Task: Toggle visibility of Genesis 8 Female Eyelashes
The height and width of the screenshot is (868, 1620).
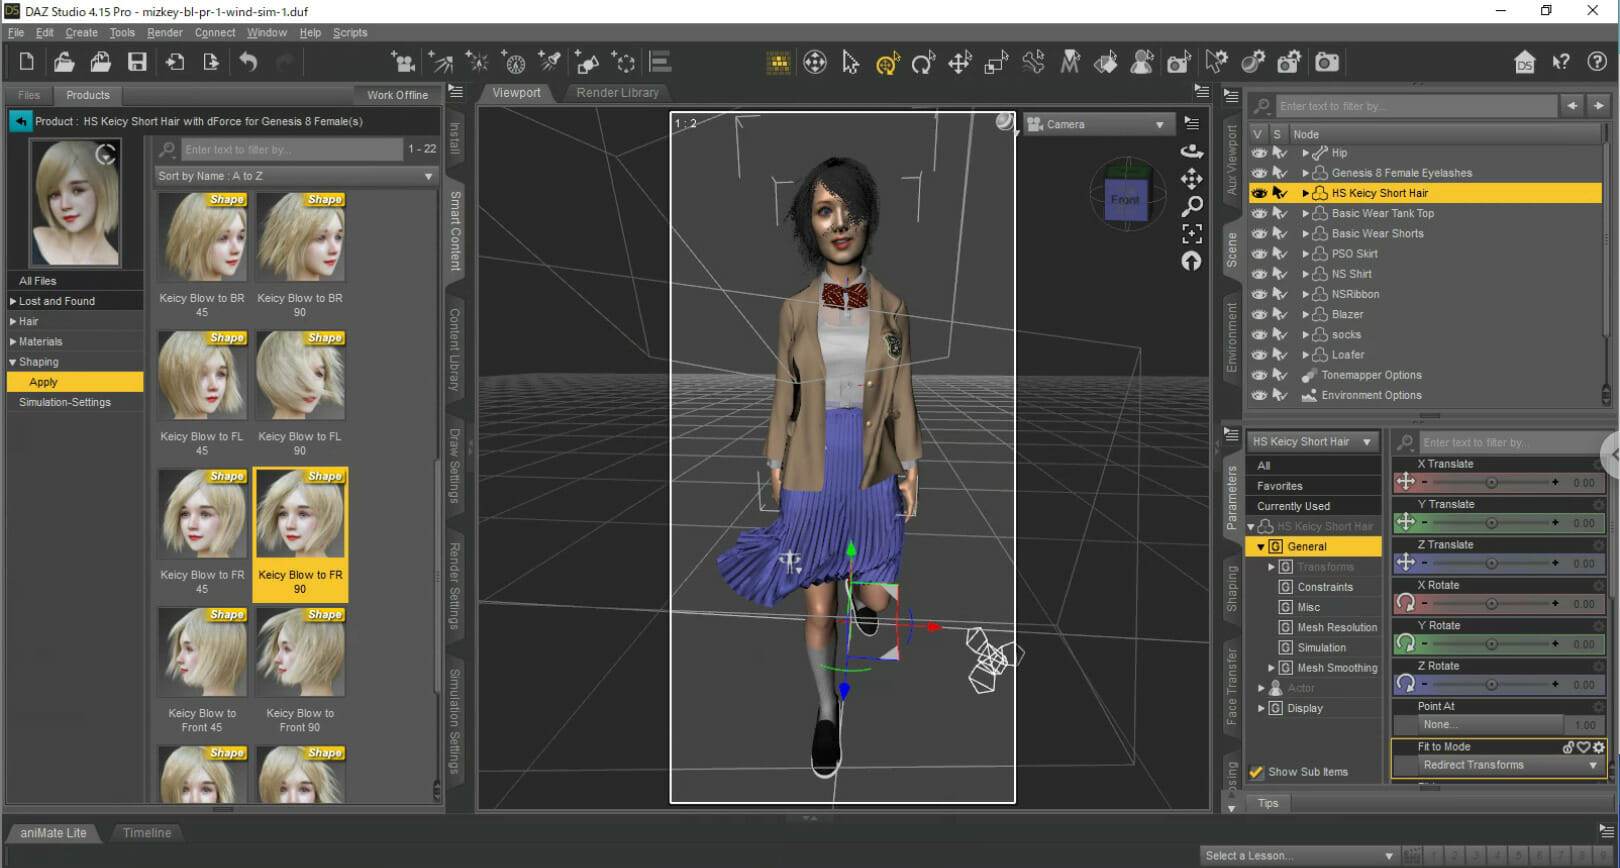Action: (x=1259, y=173)
